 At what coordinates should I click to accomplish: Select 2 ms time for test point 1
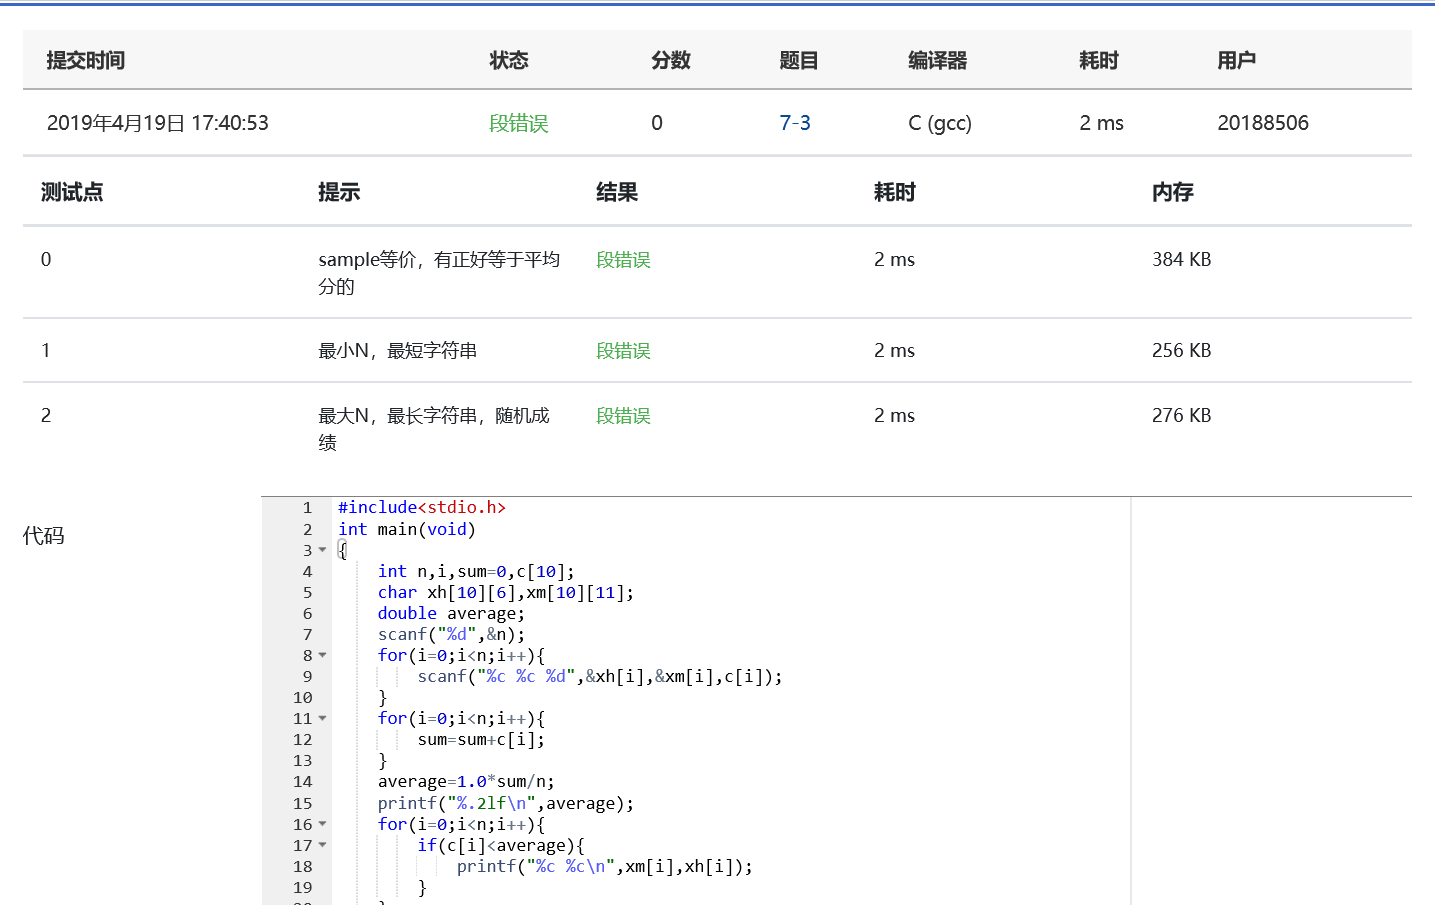[x=895, y=351]
